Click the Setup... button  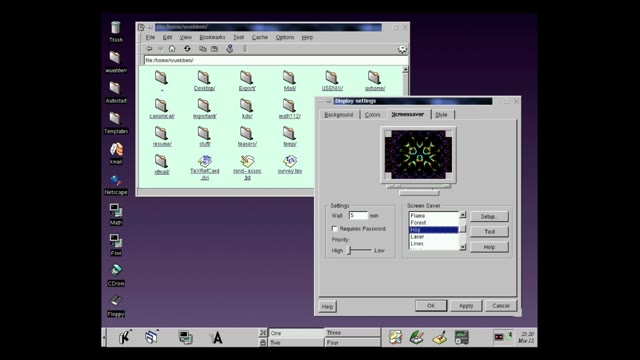tap(489, 216)
